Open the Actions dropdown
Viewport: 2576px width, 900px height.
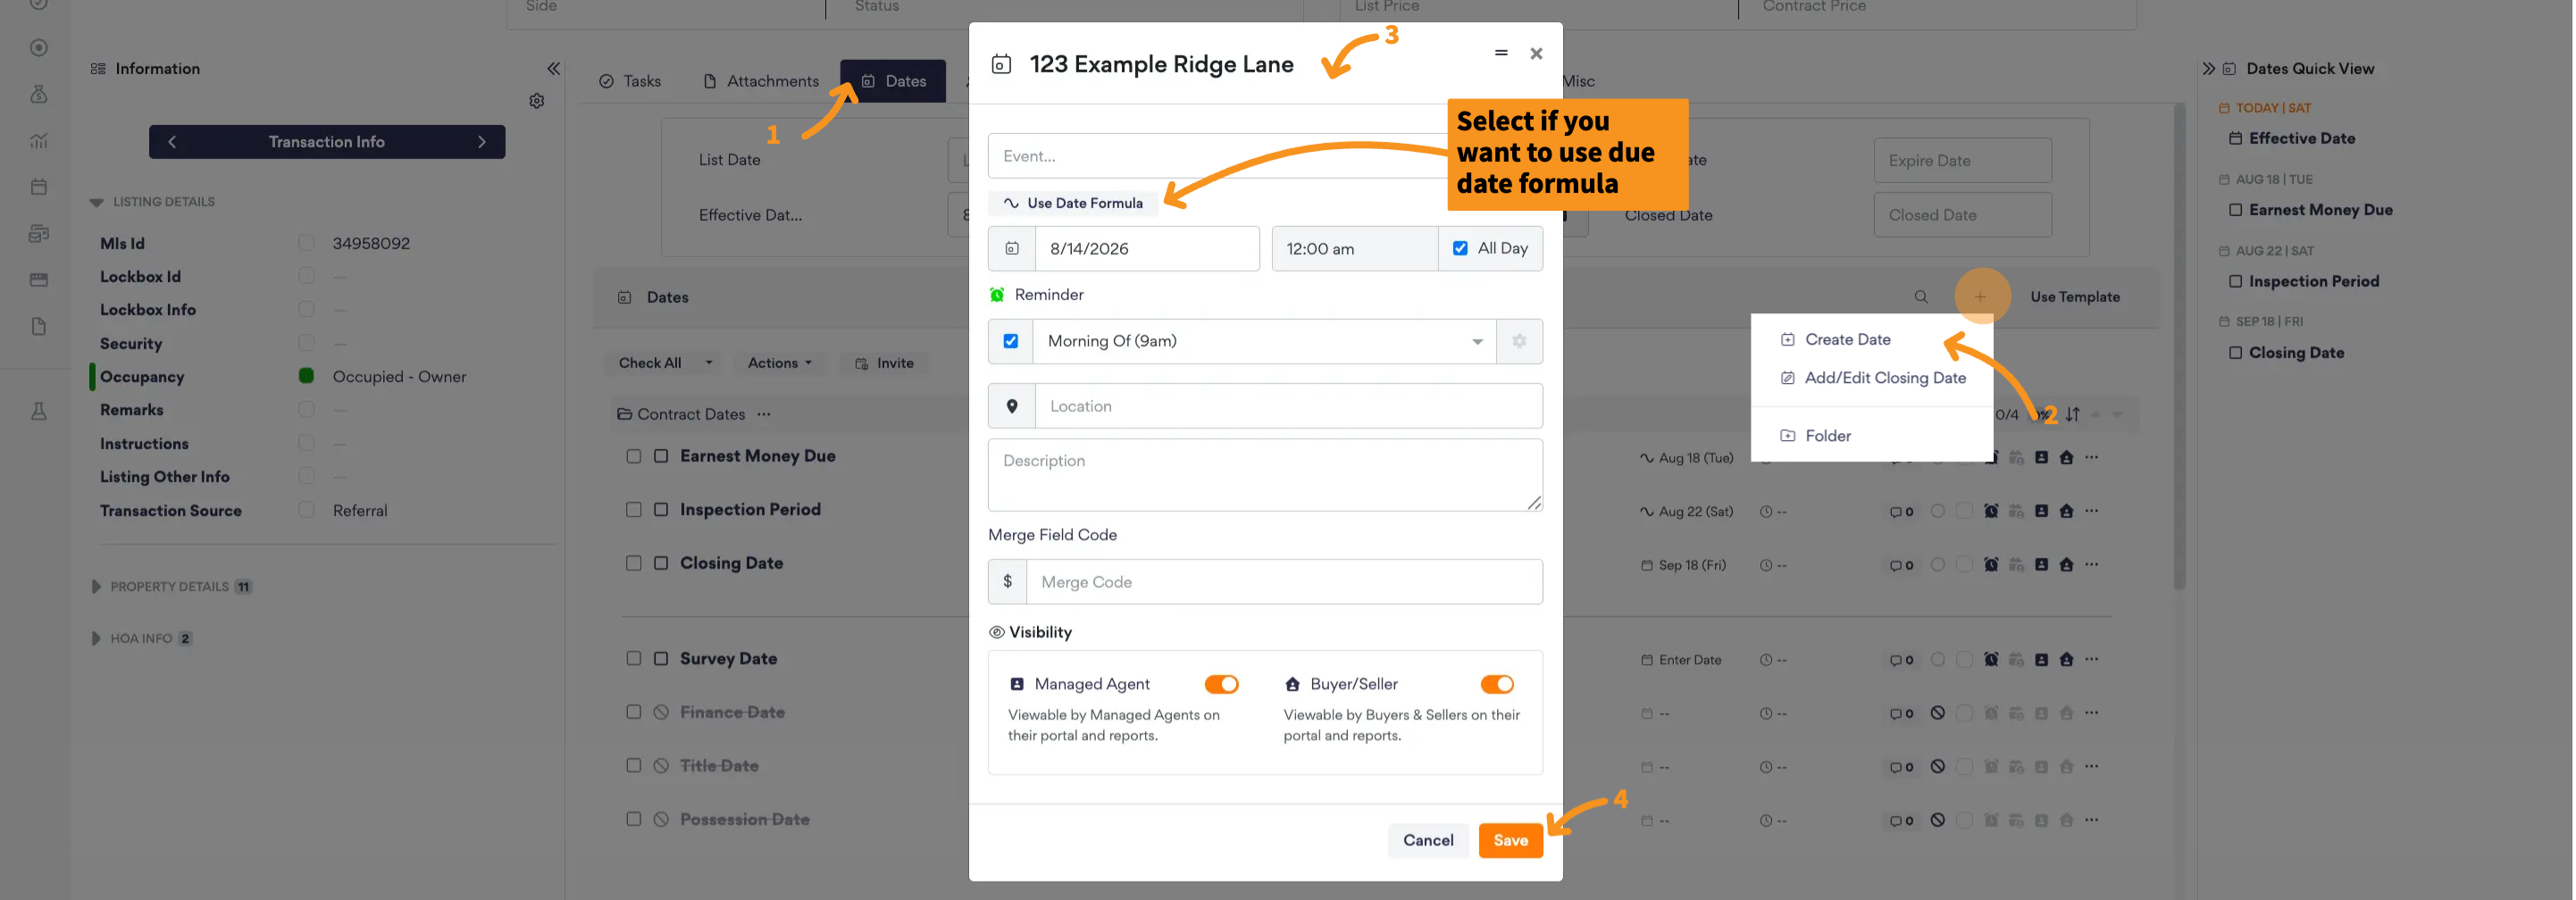tap(780, 363)
